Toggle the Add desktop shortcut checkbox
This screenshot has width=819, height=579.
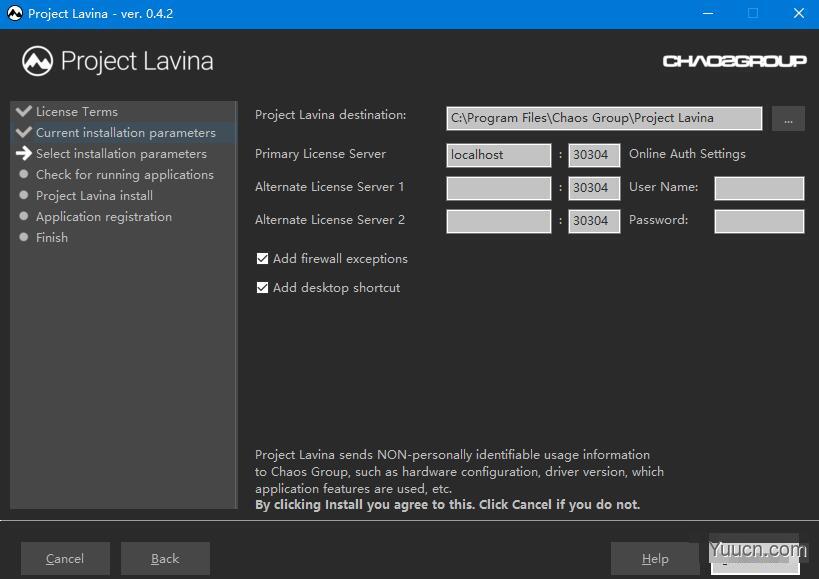tap(262, 288)
